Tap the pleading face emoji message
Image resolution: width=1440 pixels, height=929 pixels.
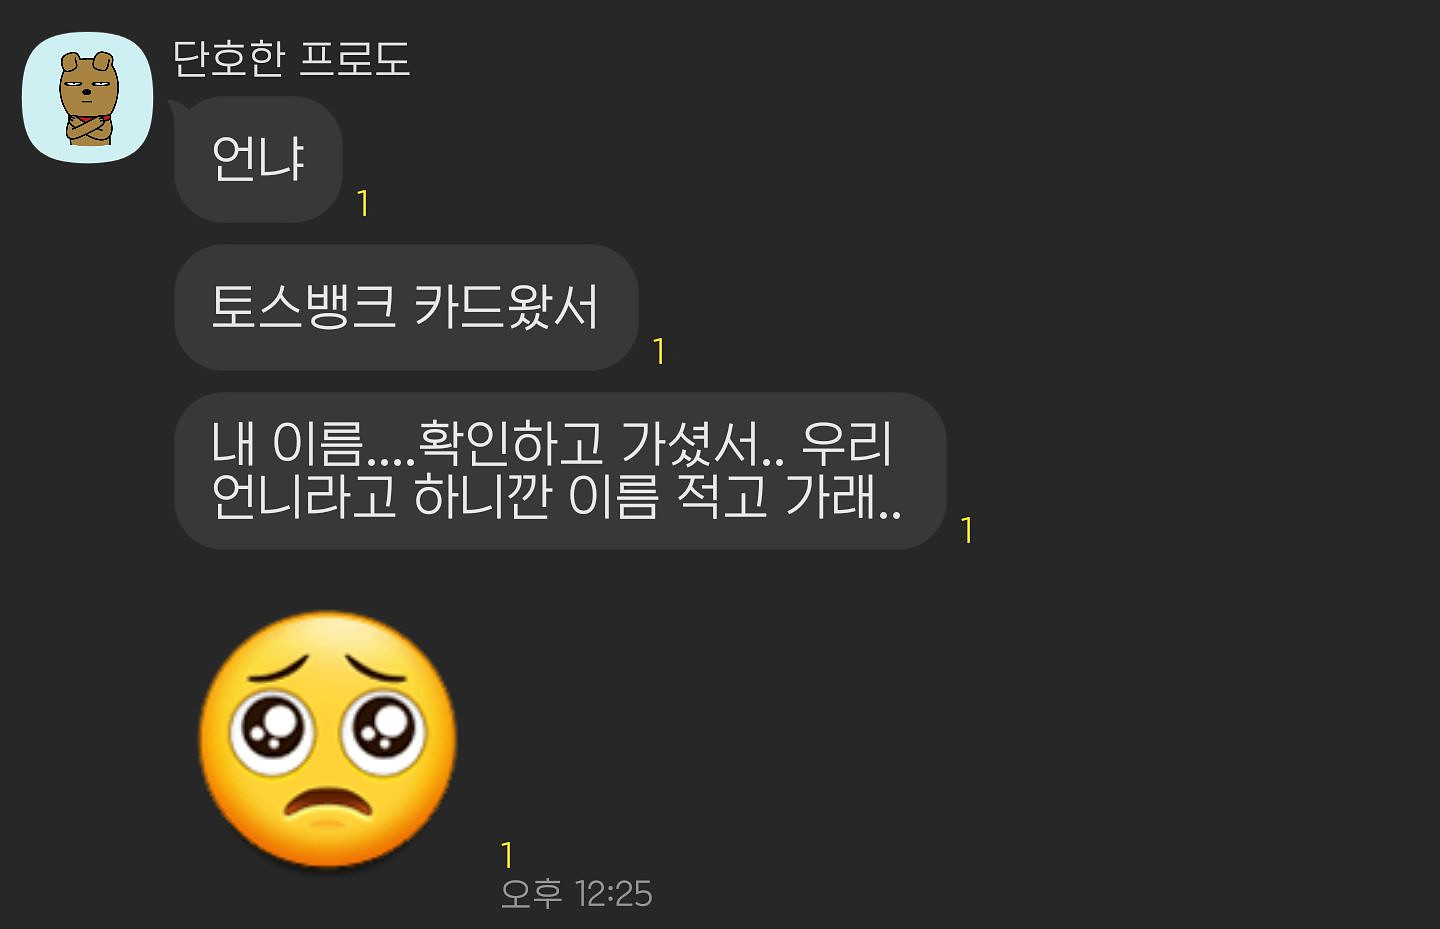tap(328, 740)
